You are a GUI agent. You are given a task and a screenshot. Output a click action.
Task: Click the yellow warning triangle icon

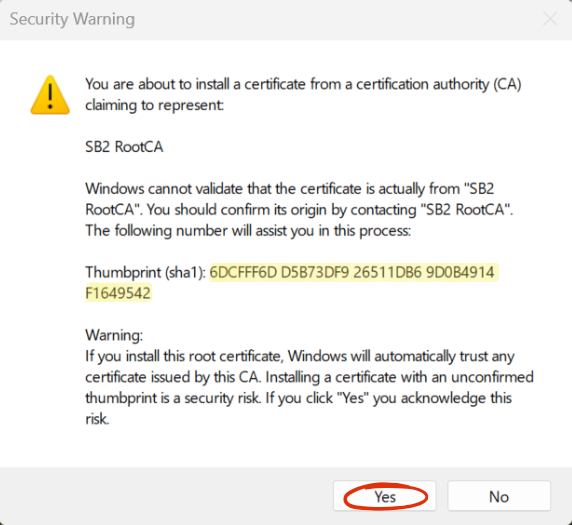pyautogui.click(x=50, y=95)
